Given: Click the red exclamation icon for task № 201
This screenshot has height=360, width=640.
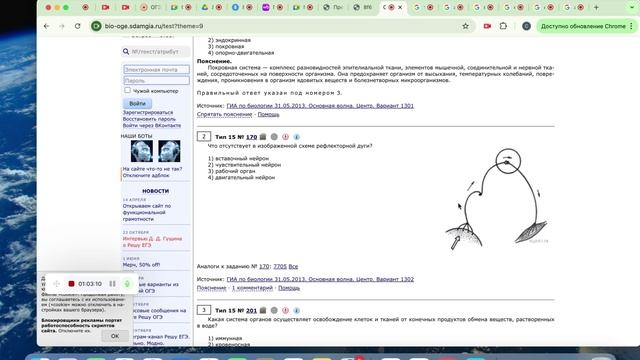Looking at the screenshot, I should [x=285, y=310].
